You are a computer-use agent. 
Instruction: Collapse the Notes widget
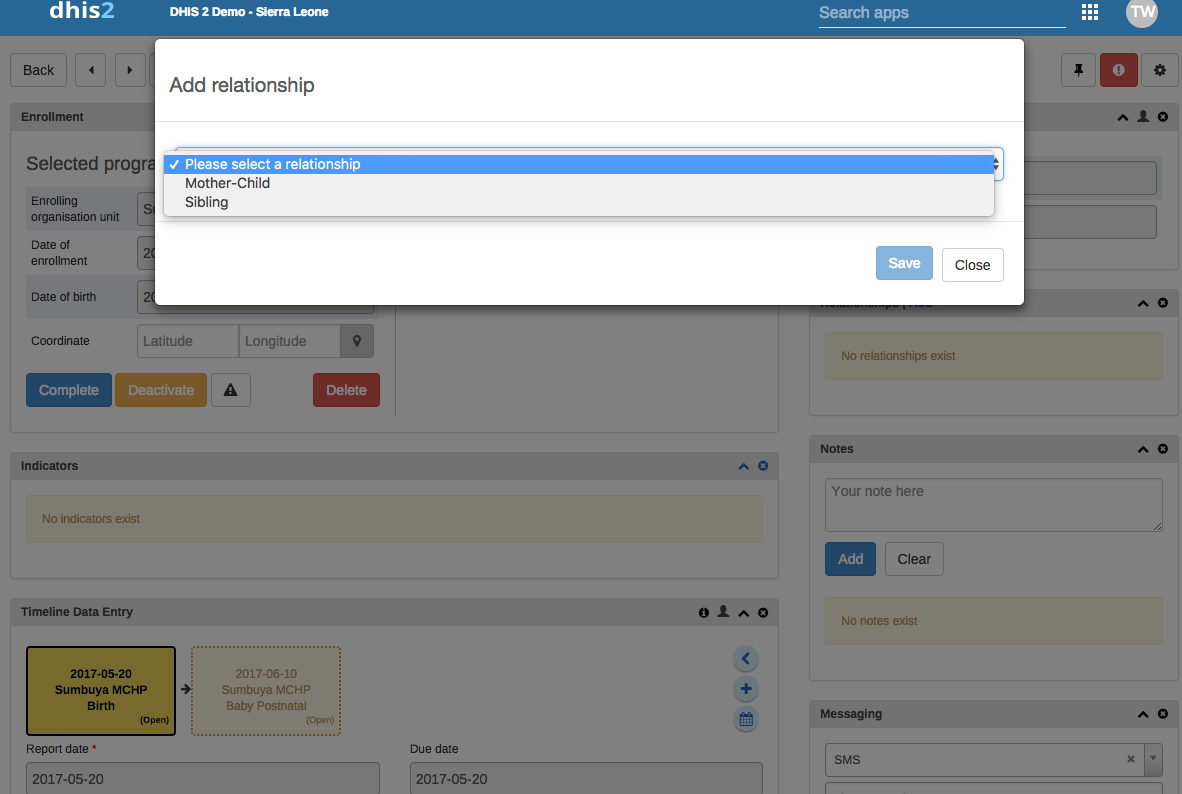(1143, 449)
